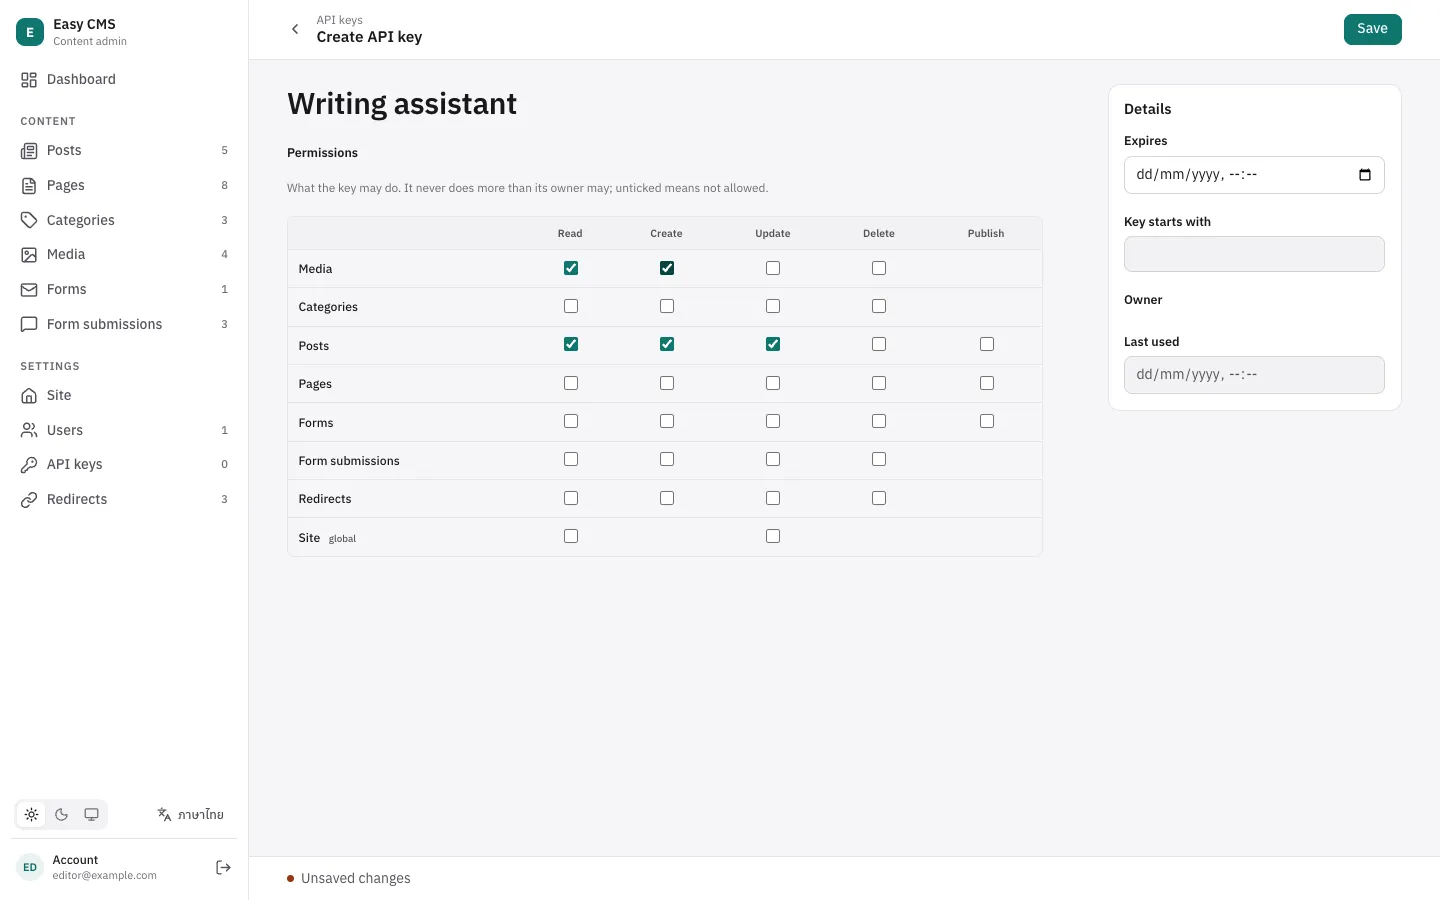
Task: Click the Categories tag icon
Action: pos(29,220)
